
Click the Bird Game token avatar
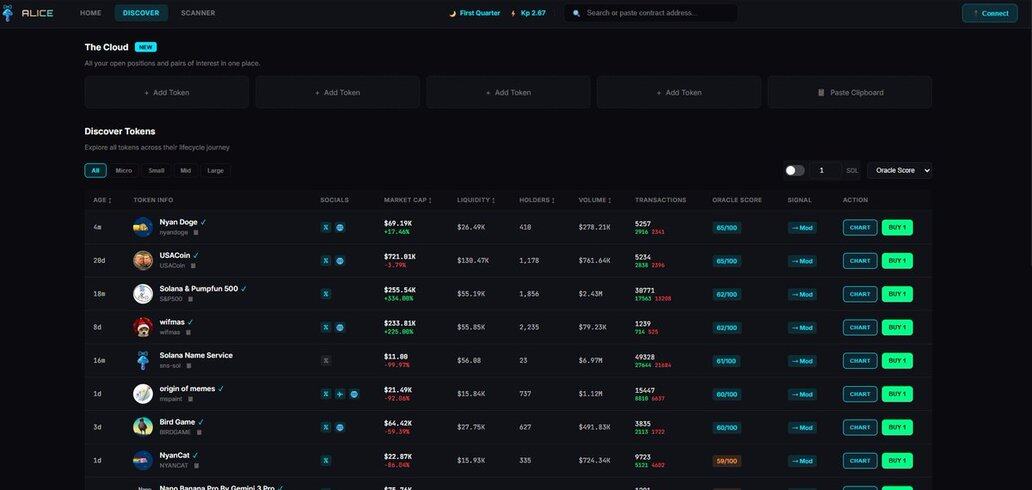point(143,427)
